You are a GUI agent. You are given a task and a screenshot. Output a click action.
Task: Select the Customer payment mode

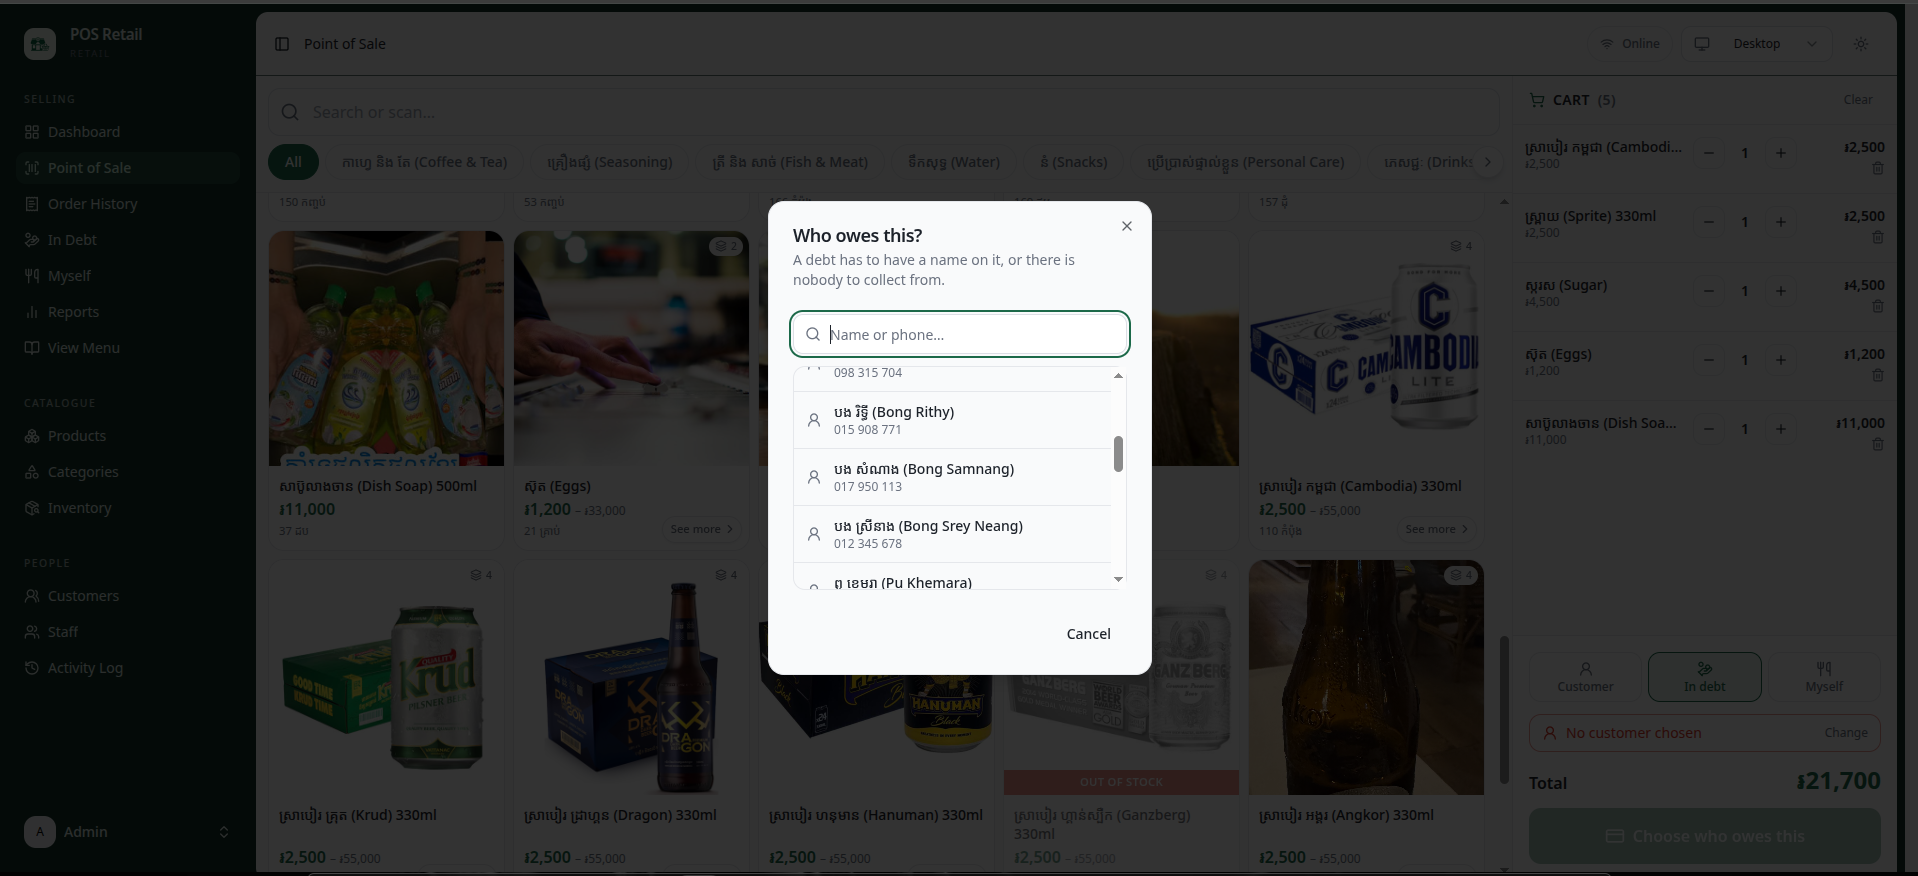point(1585,677)
